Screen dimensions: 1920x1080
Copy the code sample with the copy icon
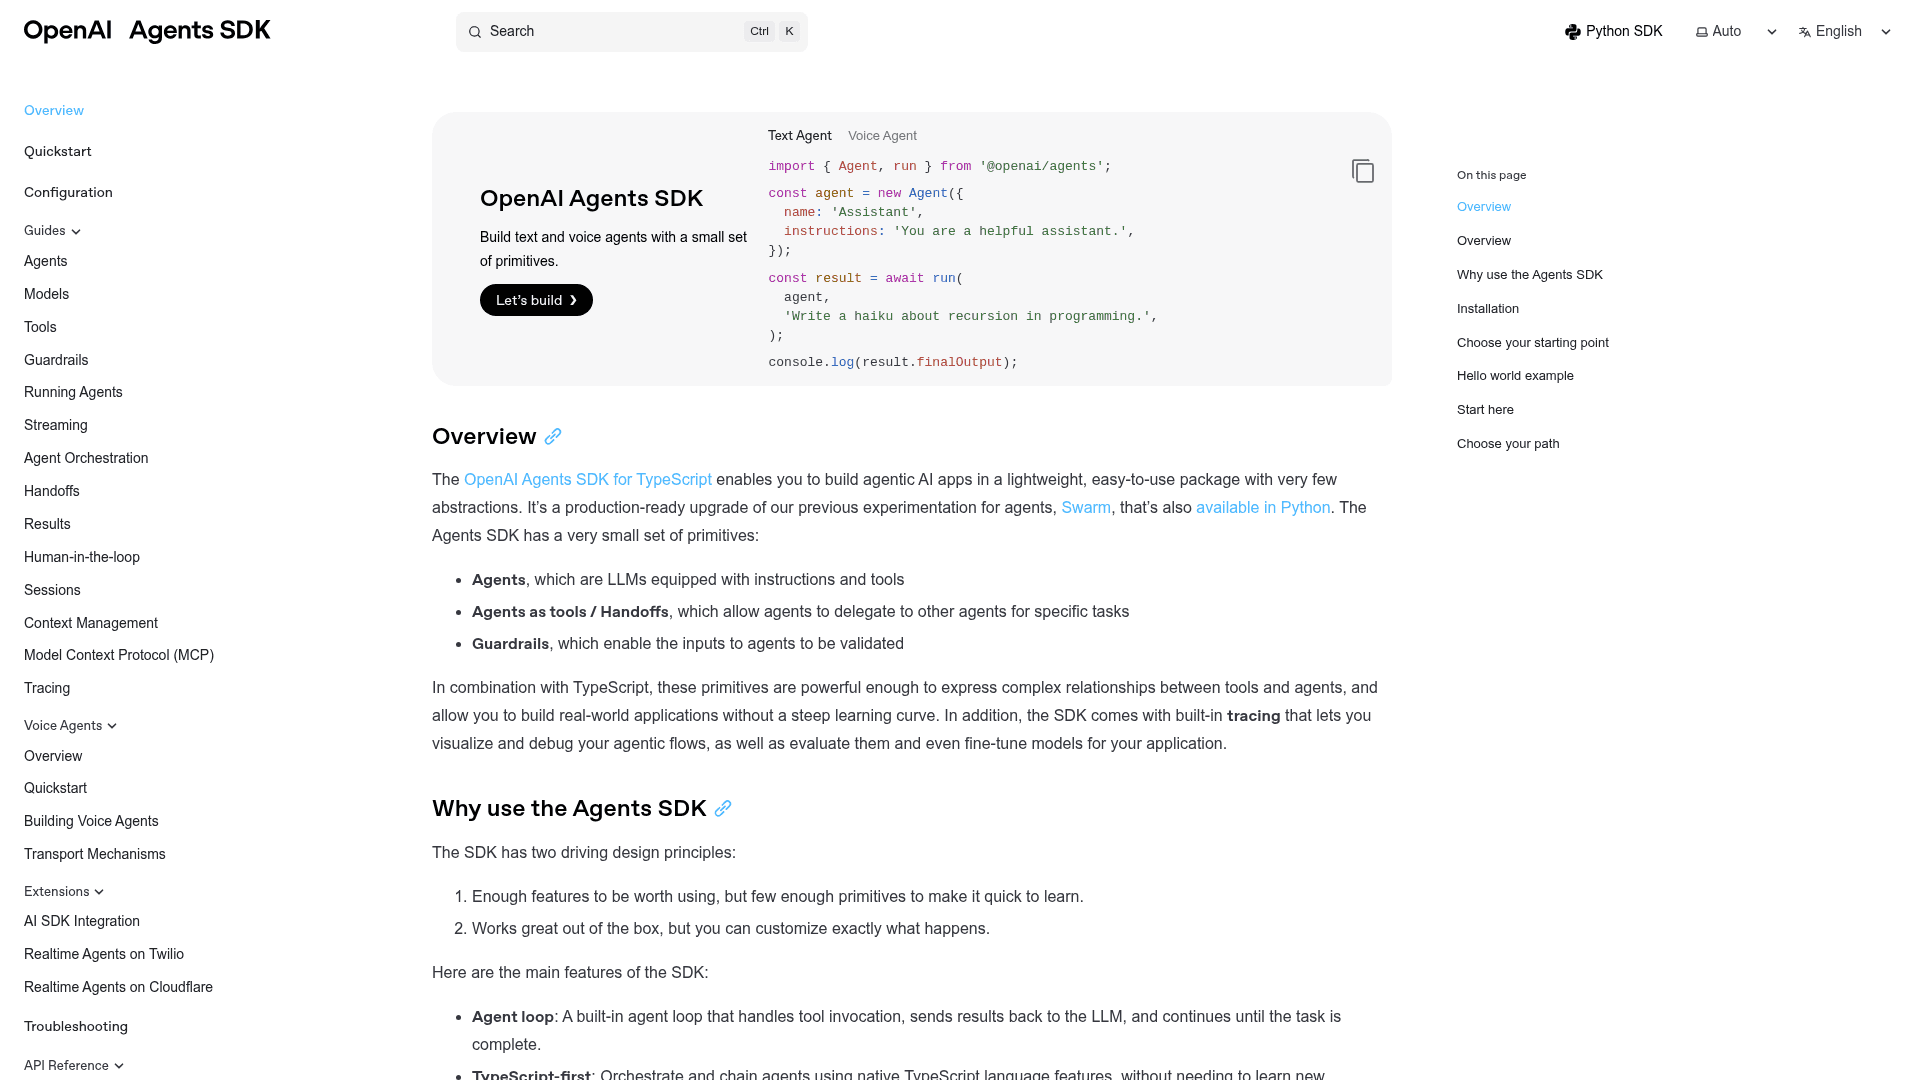pyautogui.click(x=1363, y=171)
